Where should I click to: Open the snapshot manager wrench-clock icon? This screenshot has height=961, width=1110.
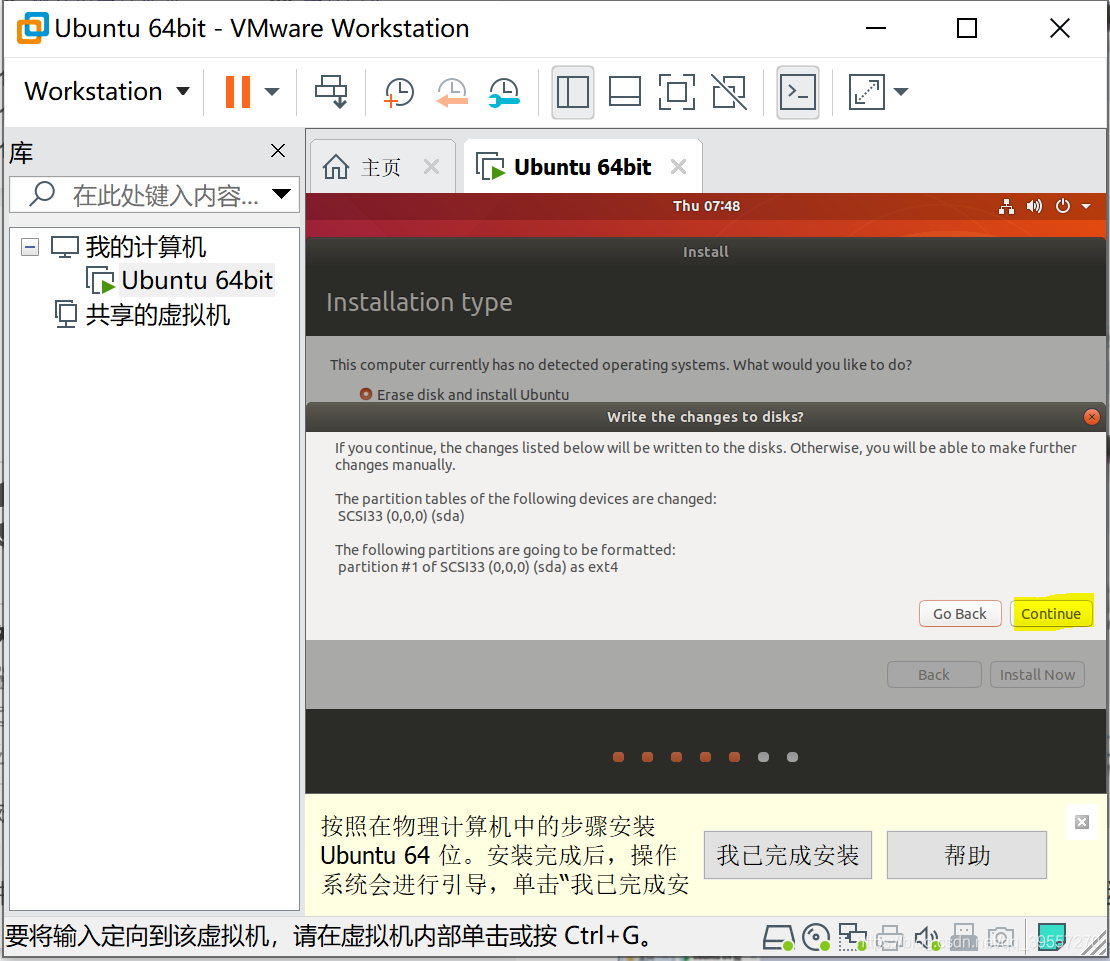coord(504,93)
